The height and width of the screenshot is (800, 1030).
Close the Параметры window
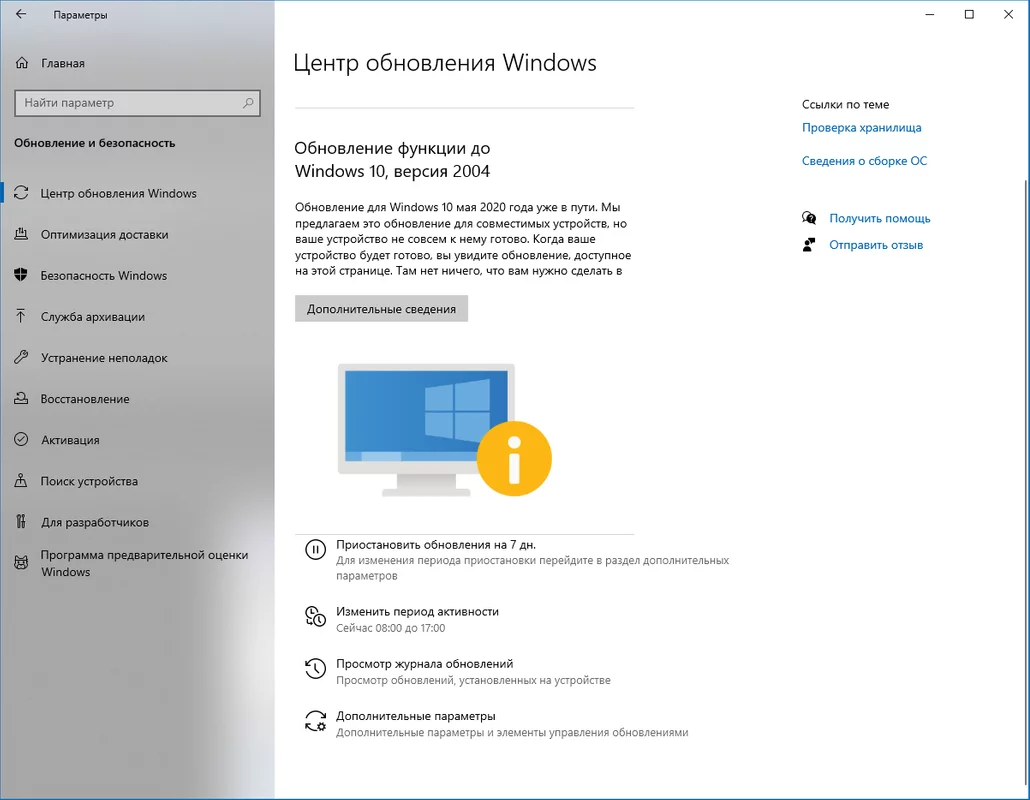1008,14
